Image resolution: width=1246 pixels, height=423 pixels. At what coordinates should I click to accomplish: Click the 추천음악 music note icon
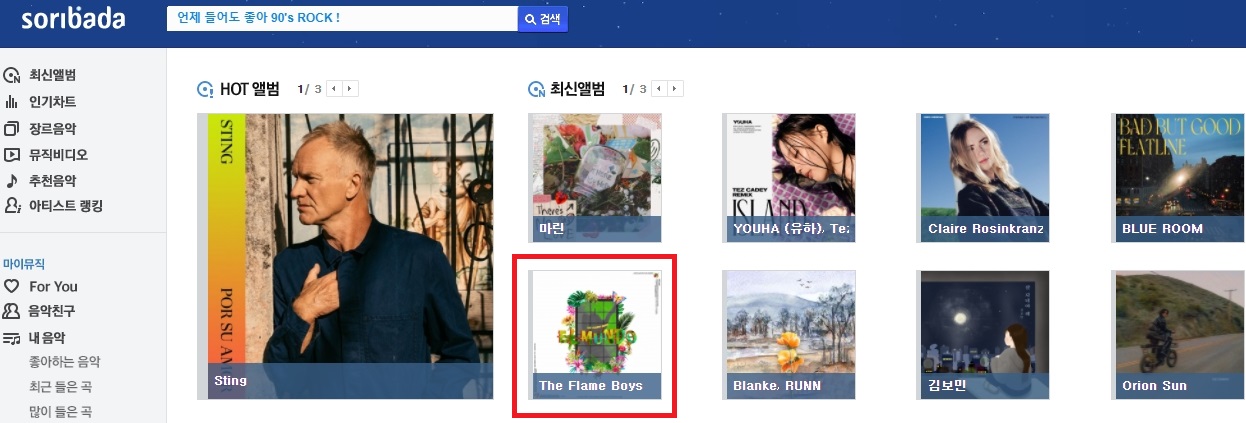click(x=12, y=181)
